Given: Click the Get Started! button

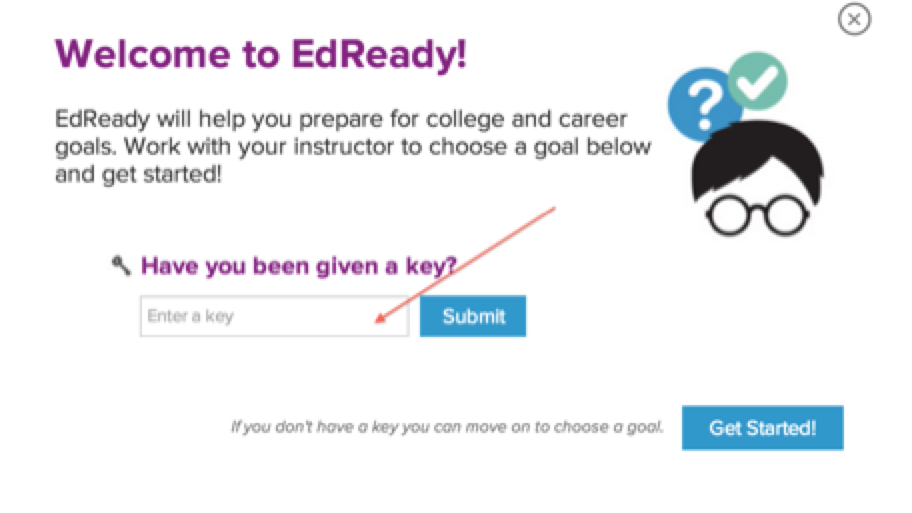Looking at the screenshot, I should click(763, 428).
